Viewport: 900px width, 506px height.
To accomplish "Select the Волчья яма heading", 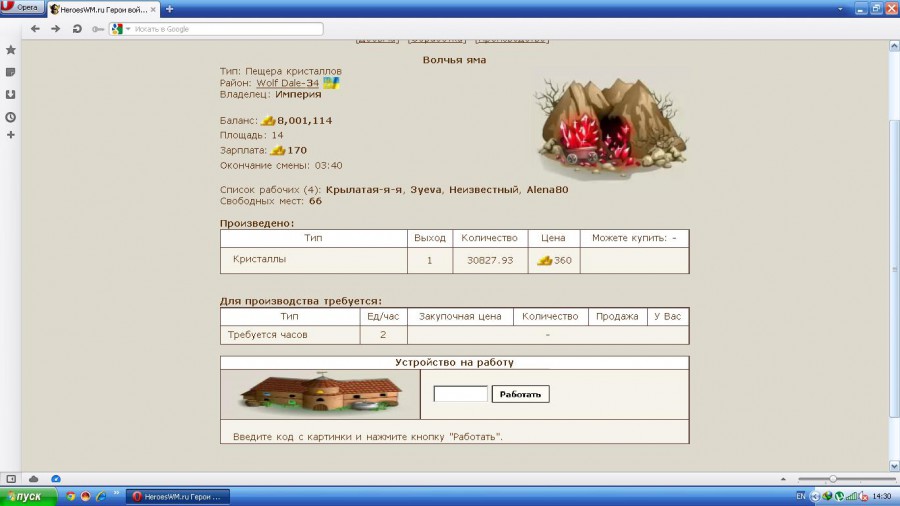I will pos(454,60).
